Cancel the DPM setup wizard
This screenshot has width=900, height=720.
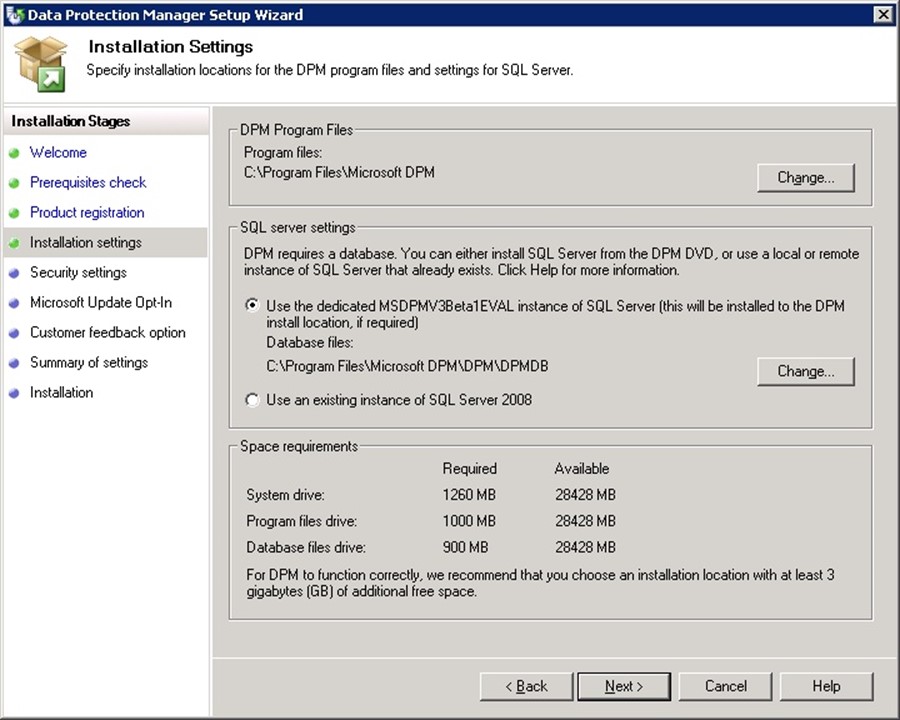tap(725, 686)
